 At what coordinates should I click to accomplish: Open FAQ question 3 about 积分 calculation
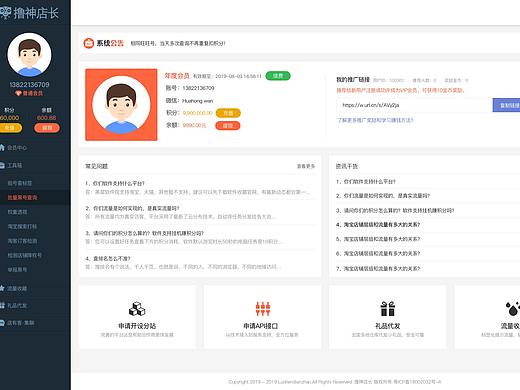[x=144, y=233]
